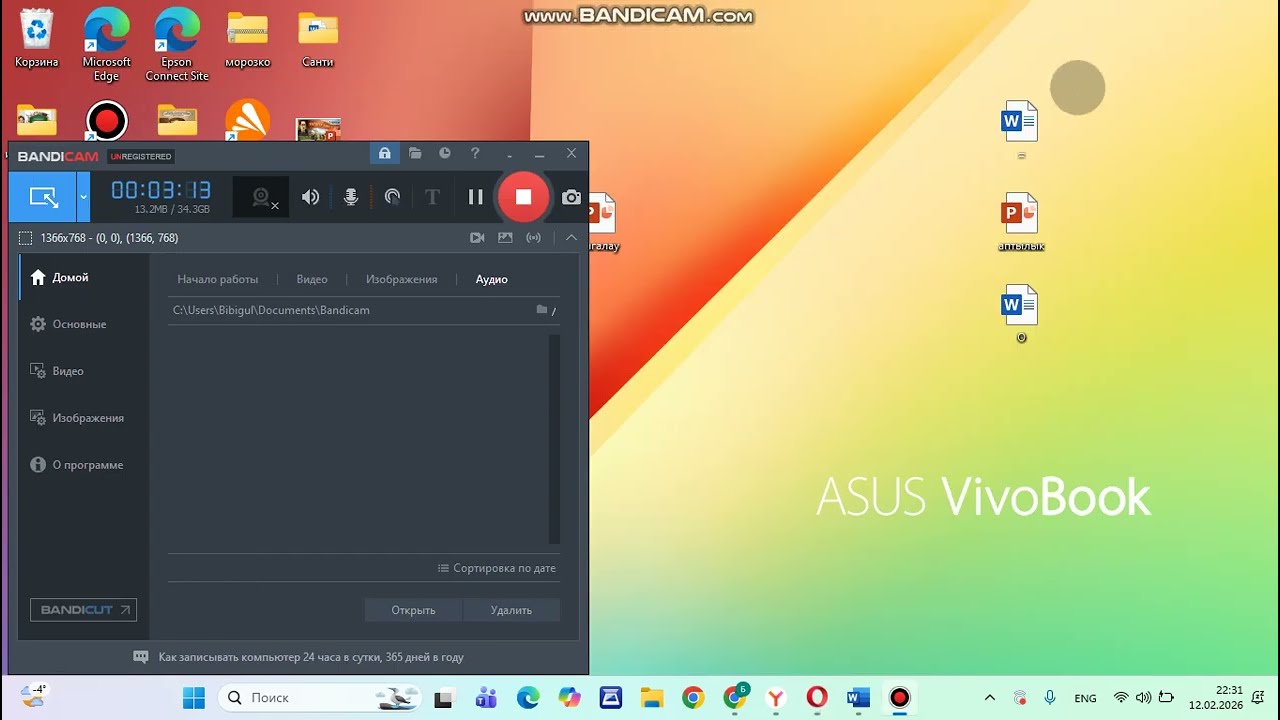
Task: Open Microsoft Edge desktop shortcut
Action: (x=107, y=45)
